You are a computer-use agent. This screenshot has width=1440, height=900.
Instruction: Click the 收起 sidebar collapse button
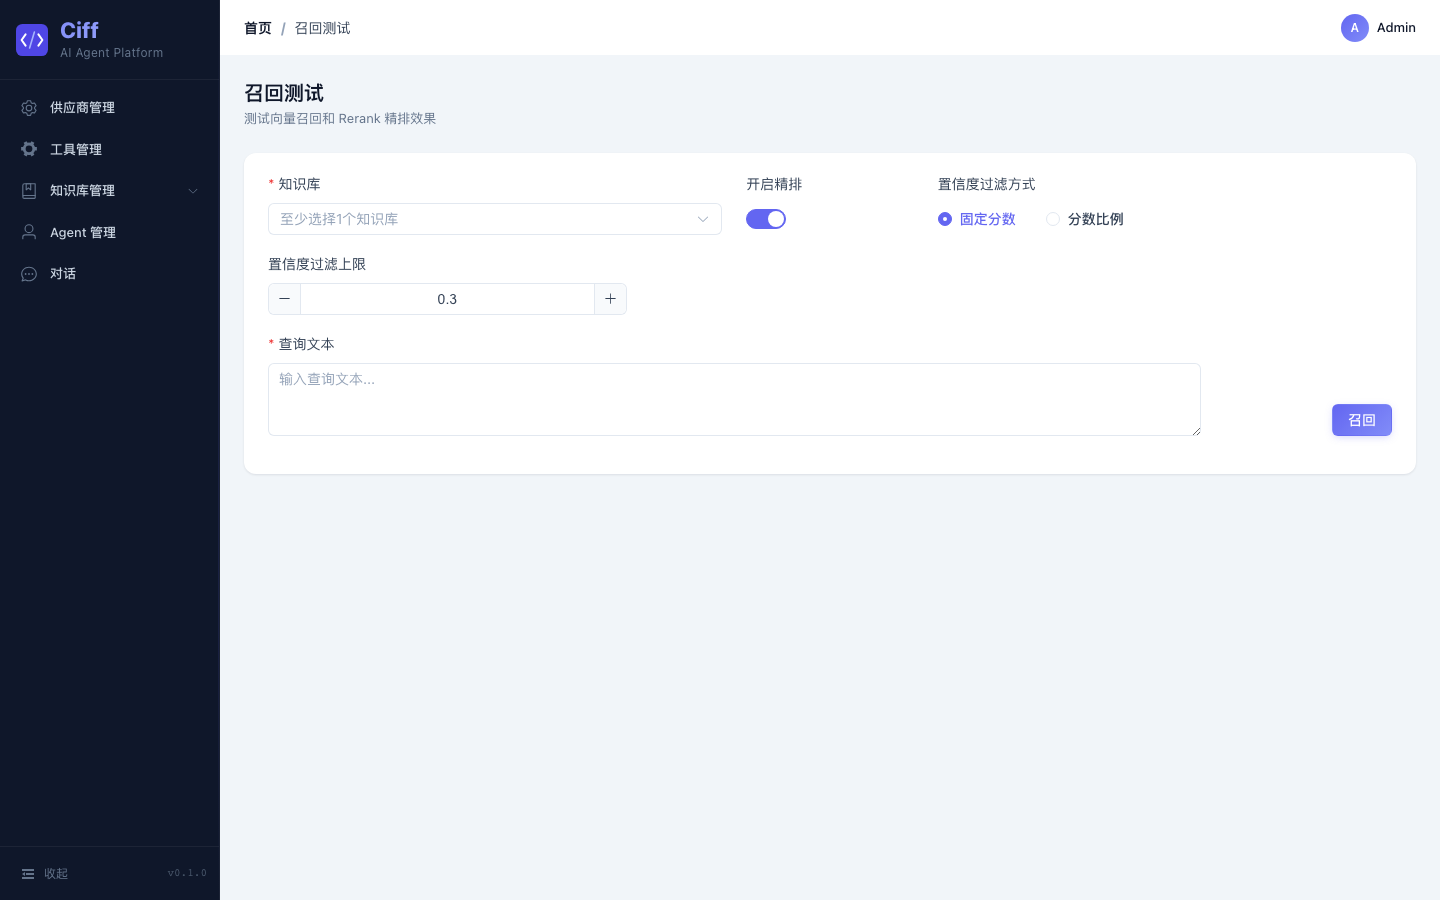(x=46, y=874)
